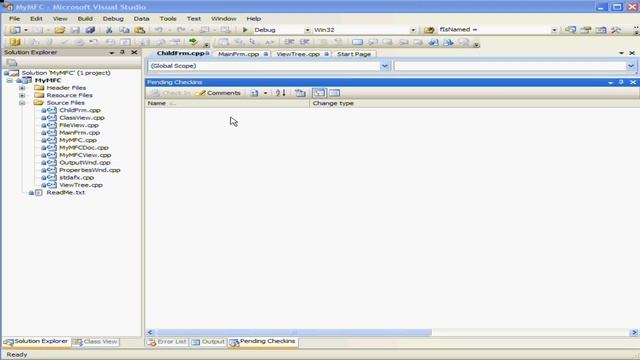The height and width of the screenshot is (360, 640).
Task: Open the Win32 platform dropdown
Action: coord(413,30)
